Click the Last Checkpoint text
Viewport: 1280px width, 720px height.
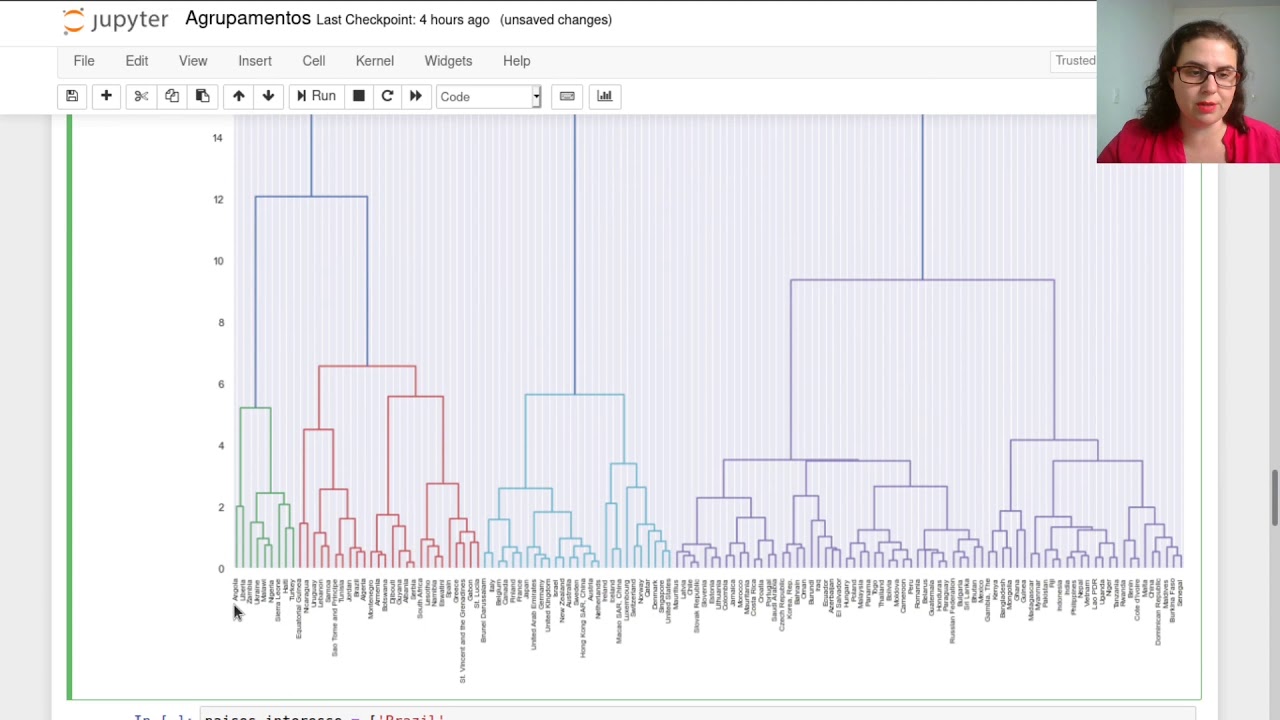coord(403,20)
